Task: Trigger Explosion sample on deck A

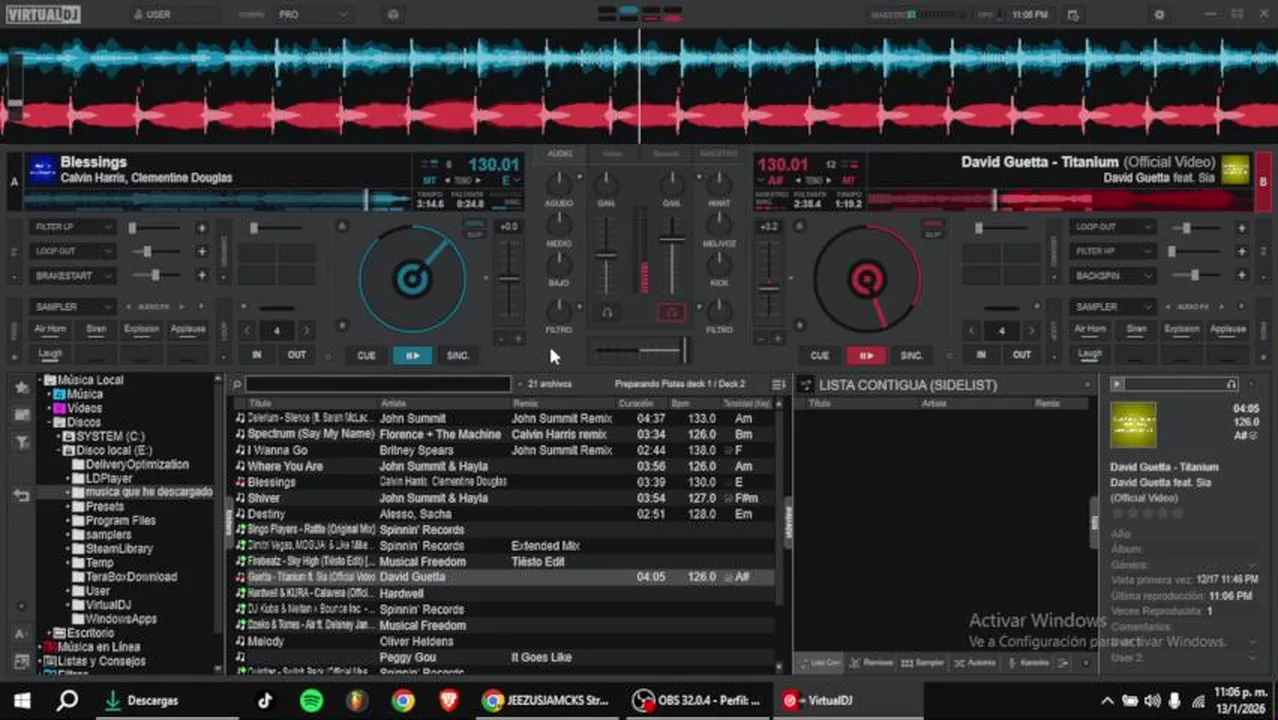Action: pos(142,329)
